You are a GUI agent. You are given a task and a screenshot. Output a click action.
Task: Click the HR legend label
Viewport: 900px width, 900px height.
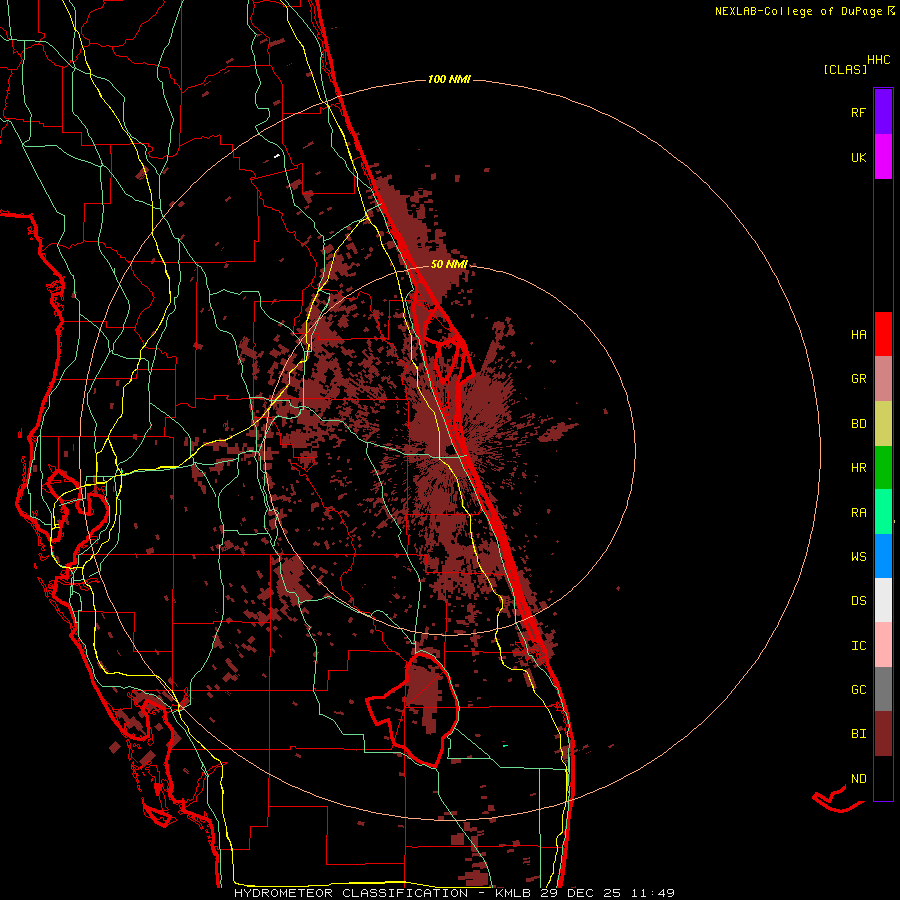(x=858, y=468)
